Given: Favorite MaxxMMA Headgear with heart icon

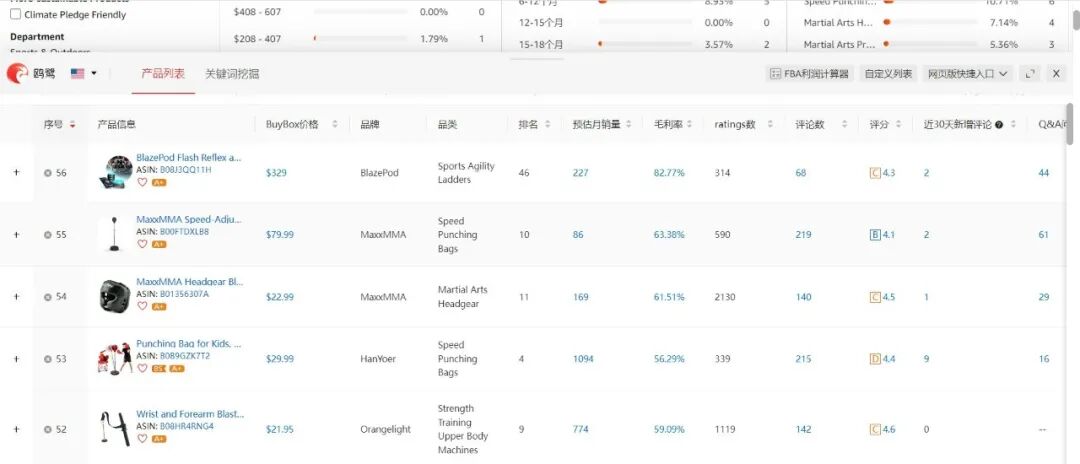Looking at the screenshot, I should coord(142,306).
